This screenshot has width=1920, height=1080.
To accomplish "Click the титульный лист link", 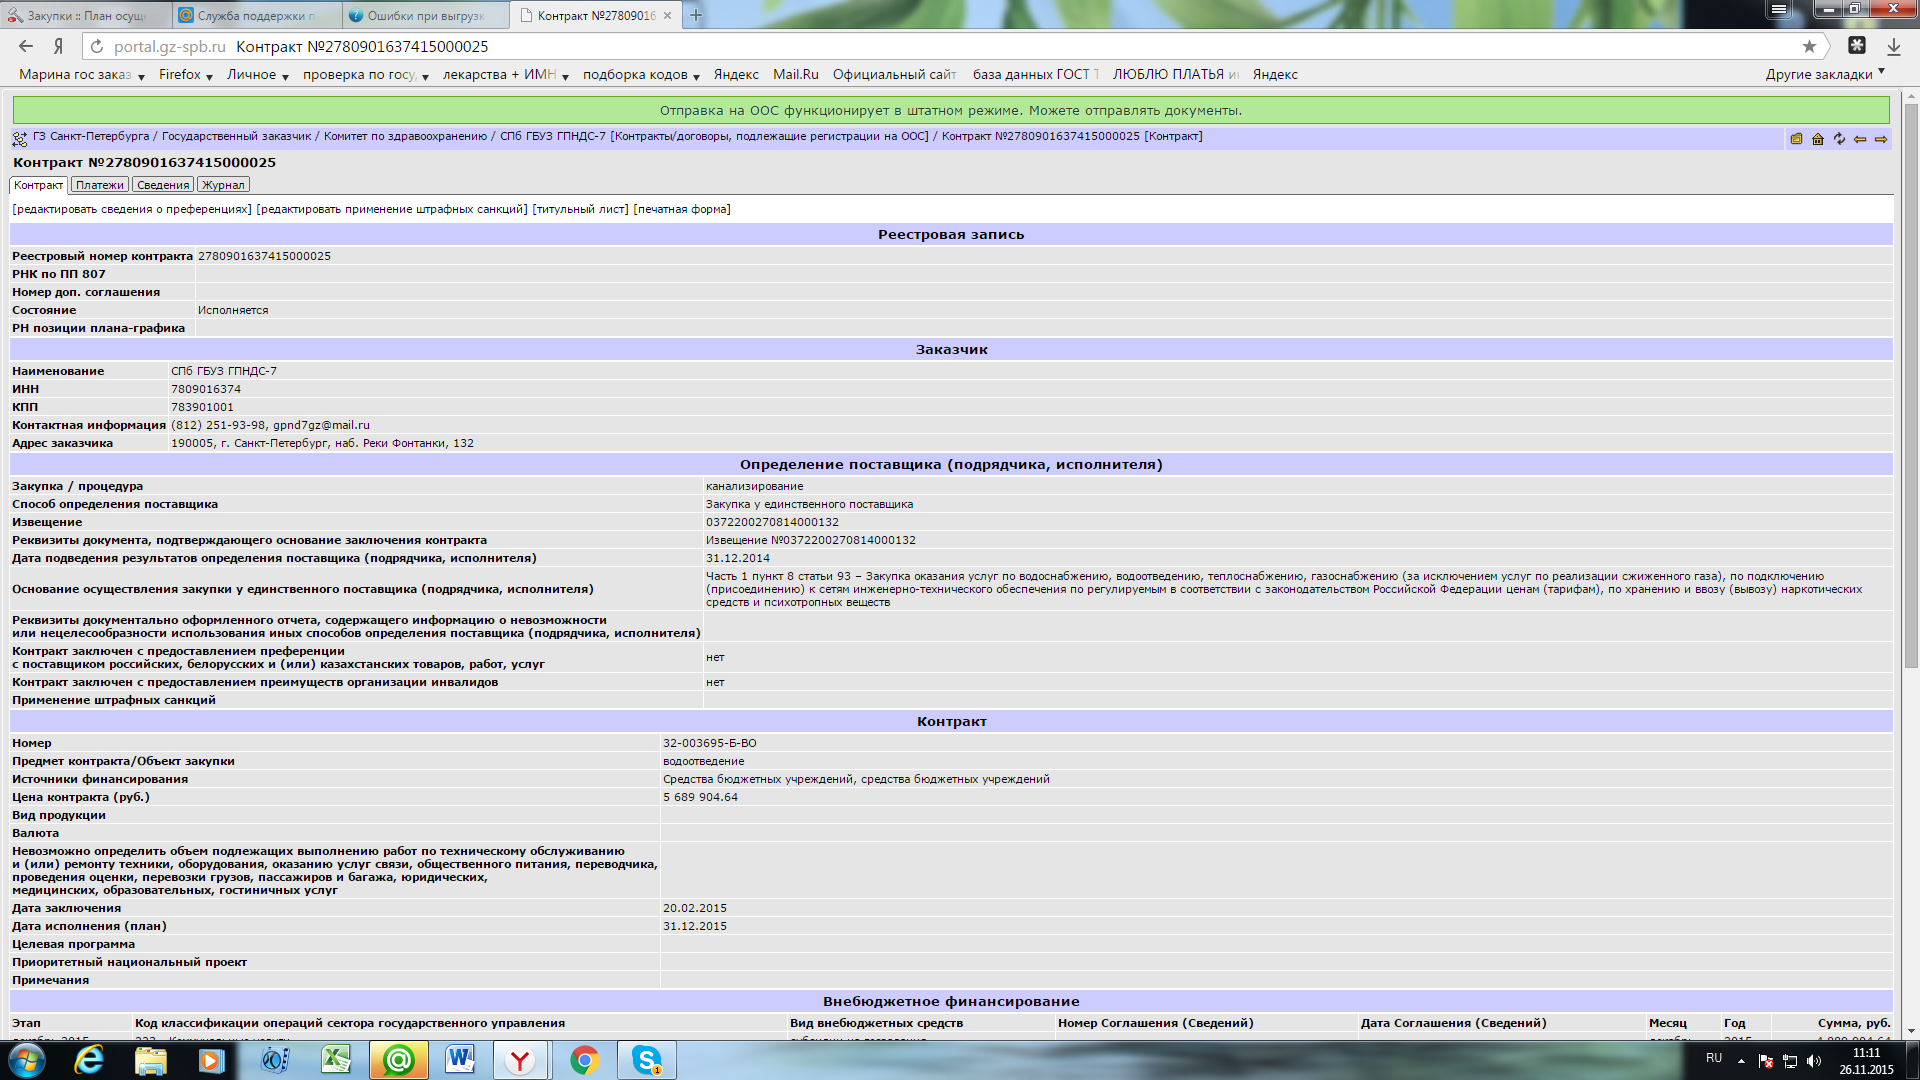I will (580, 209).
